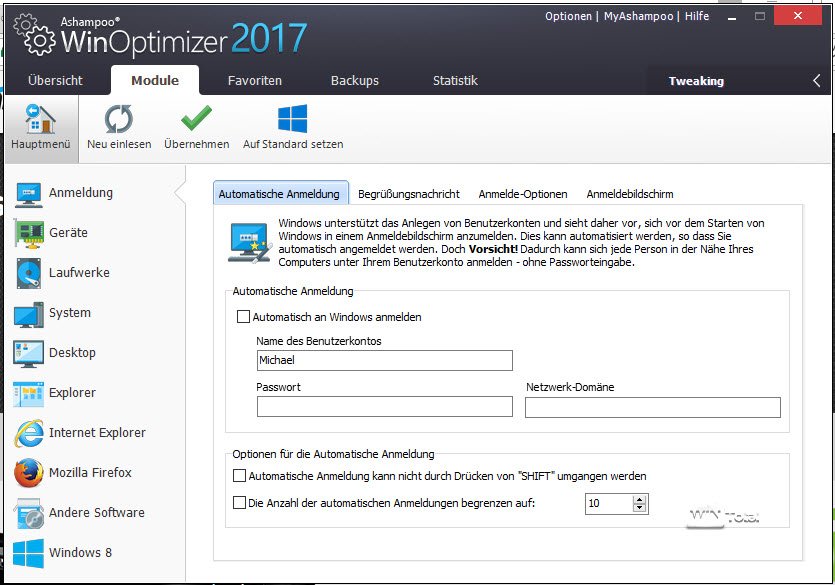Image resolution: width=835 pixels, height=585 pixels.
Task: Click the Neu einlesen refresh icon
Action: [119, 119]
